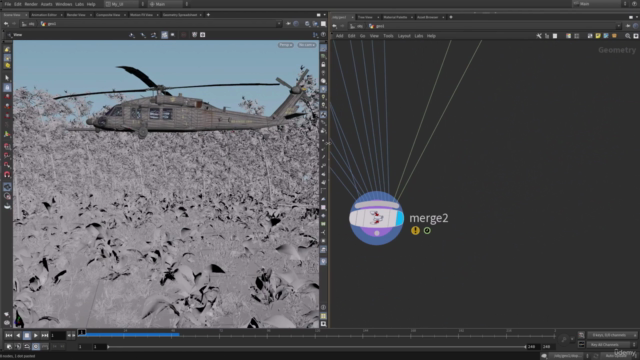Stop playback
The width and height of the screenshot is (640, 360).
[x=27, y=336]
